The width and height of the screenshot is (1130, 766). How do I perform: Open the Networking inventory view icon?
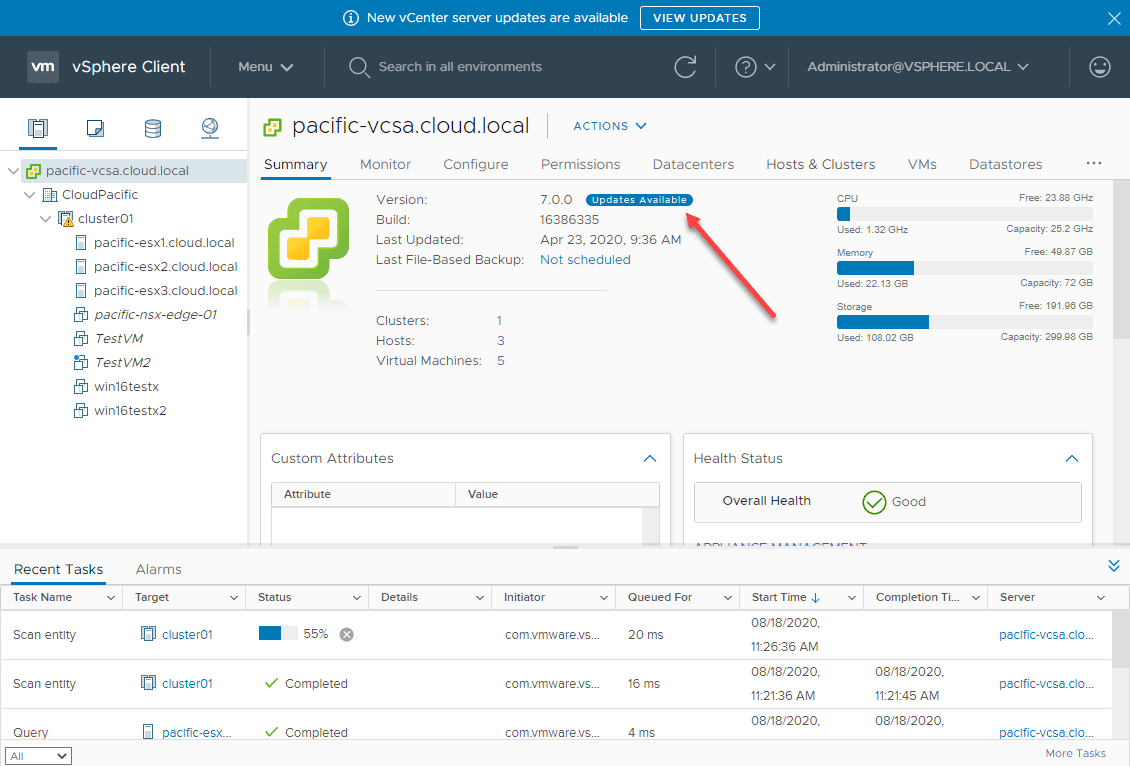click(209, 127)
